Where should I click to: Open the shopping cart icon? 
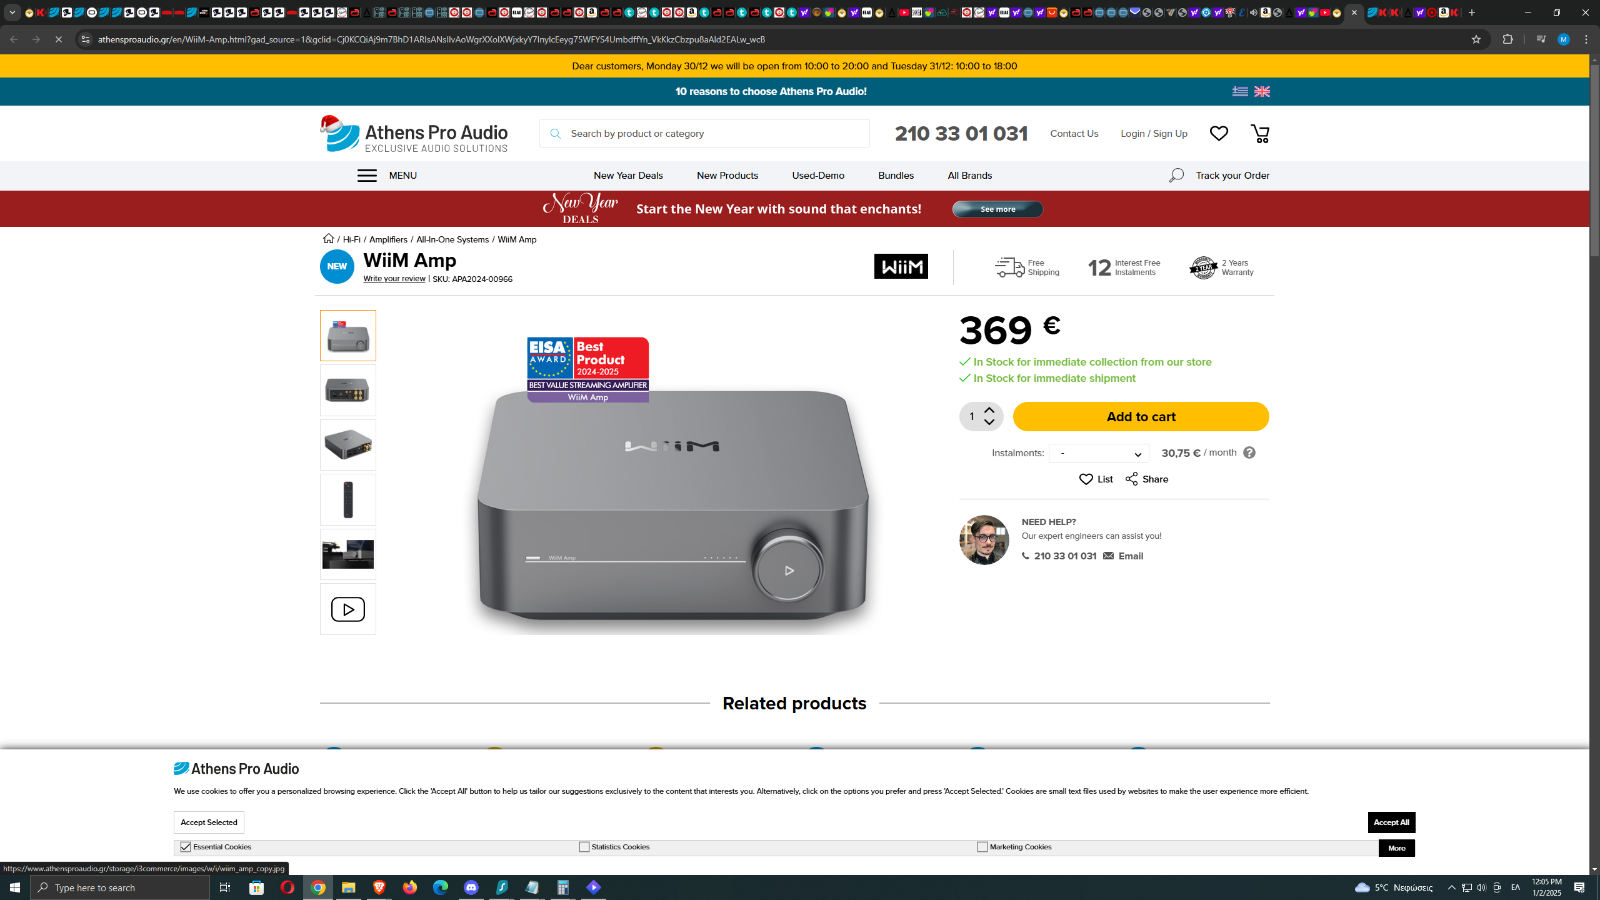(x=1260, y=133)
